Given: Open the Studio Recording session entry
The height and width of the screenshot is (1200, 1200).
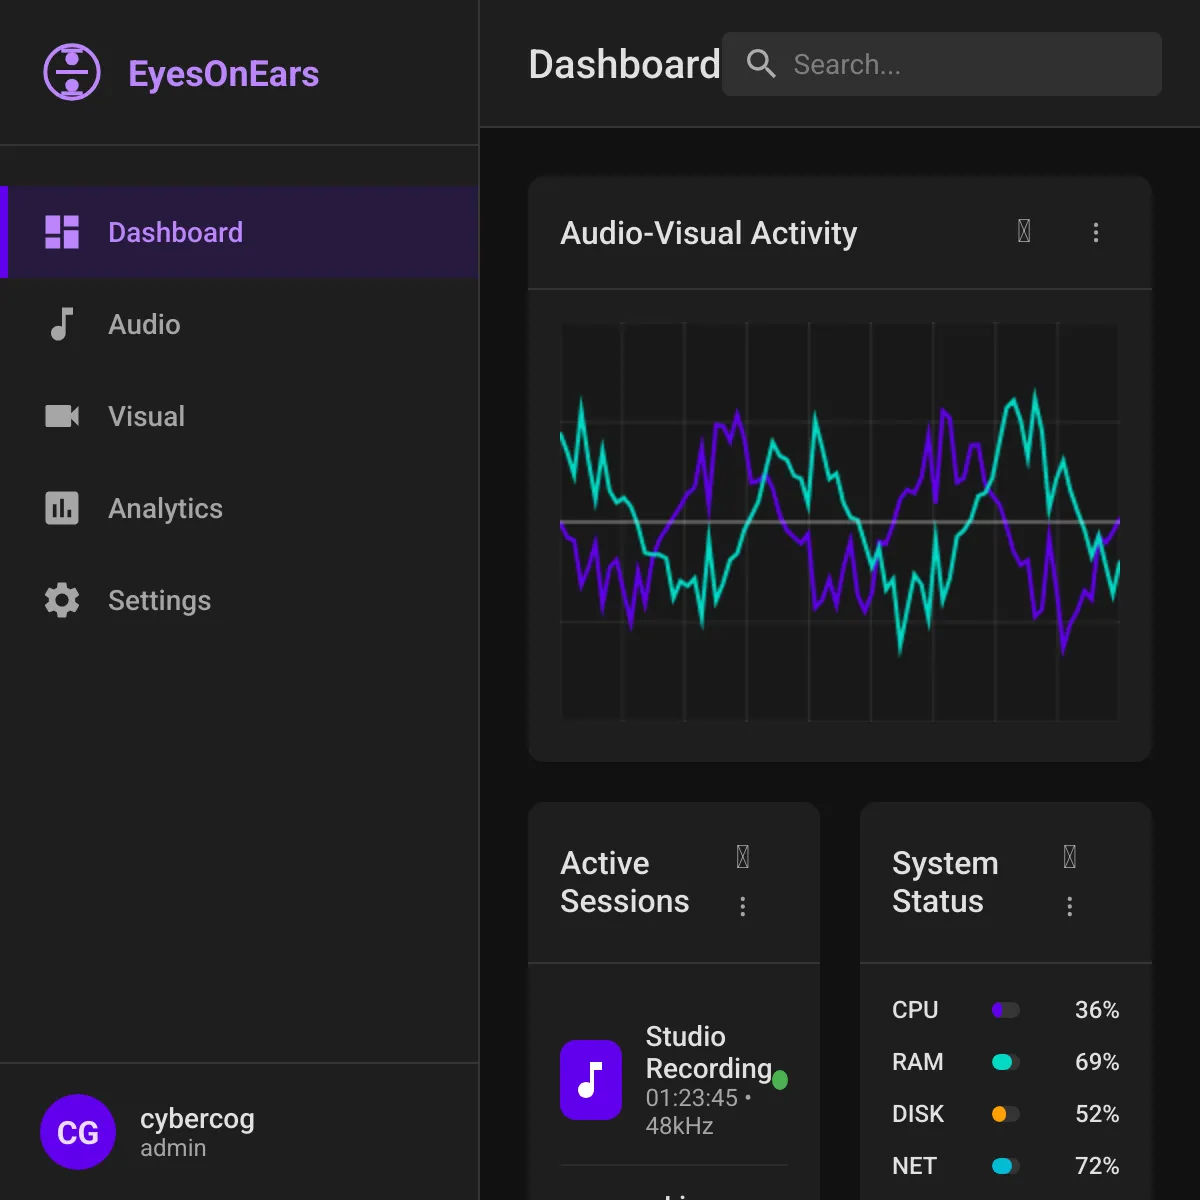Looking at the screenshot, I should 674,1080.
